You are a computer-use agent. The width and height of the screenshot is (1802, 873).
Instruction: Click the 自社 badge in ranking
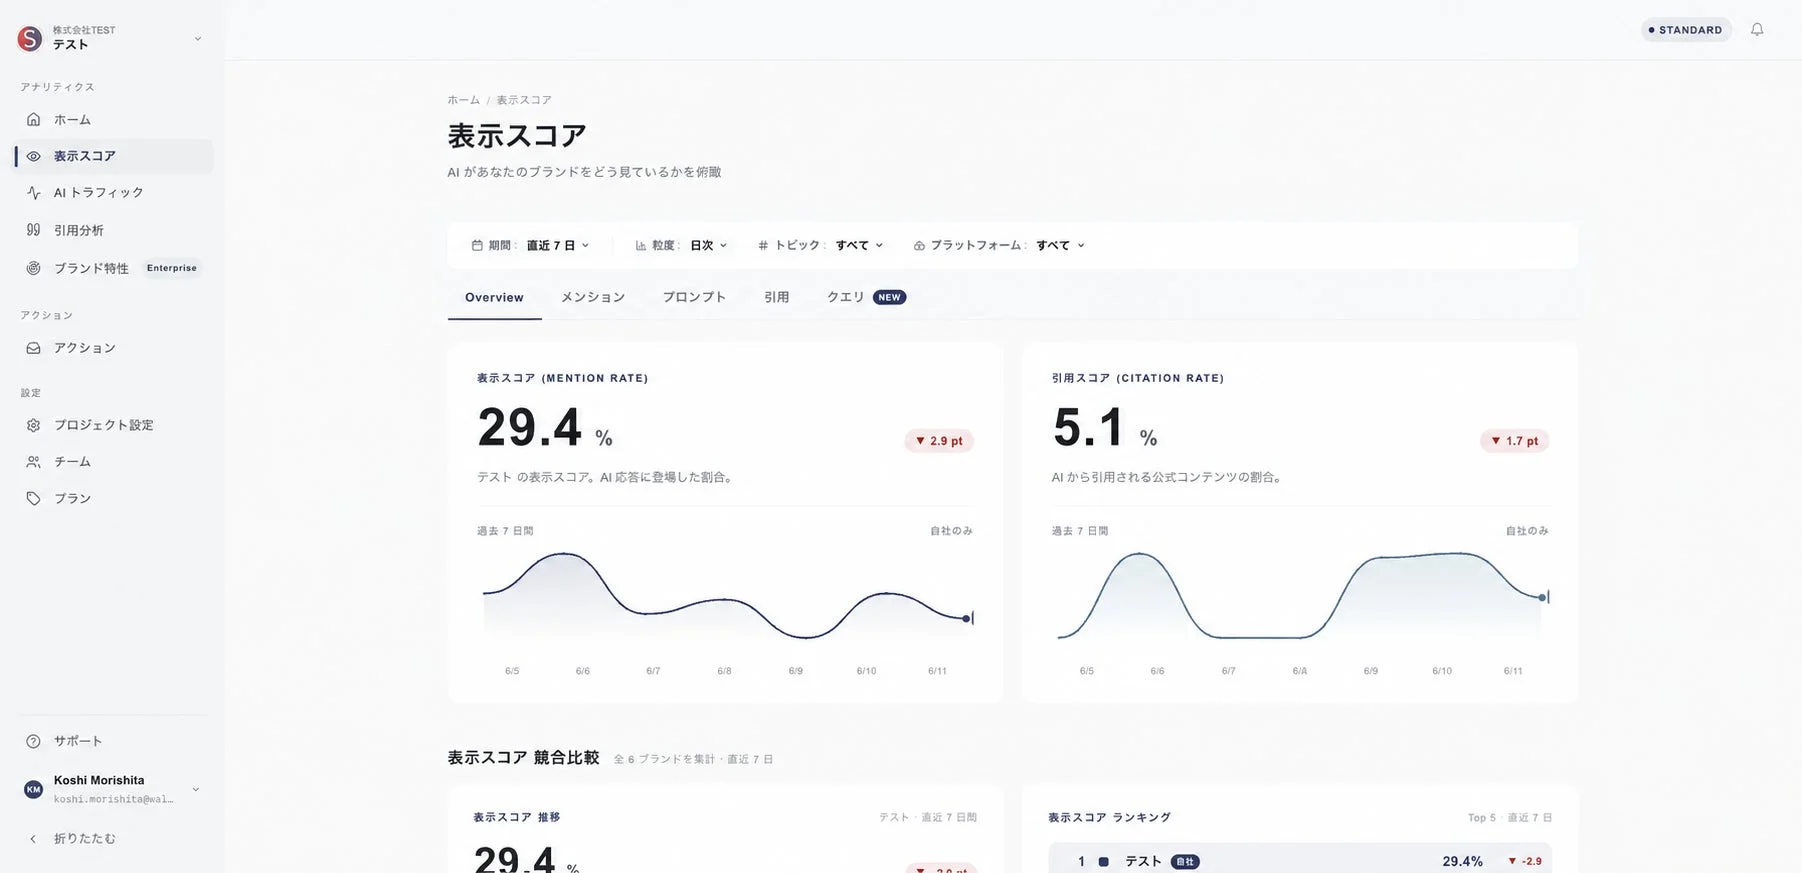click(1185, 862)
